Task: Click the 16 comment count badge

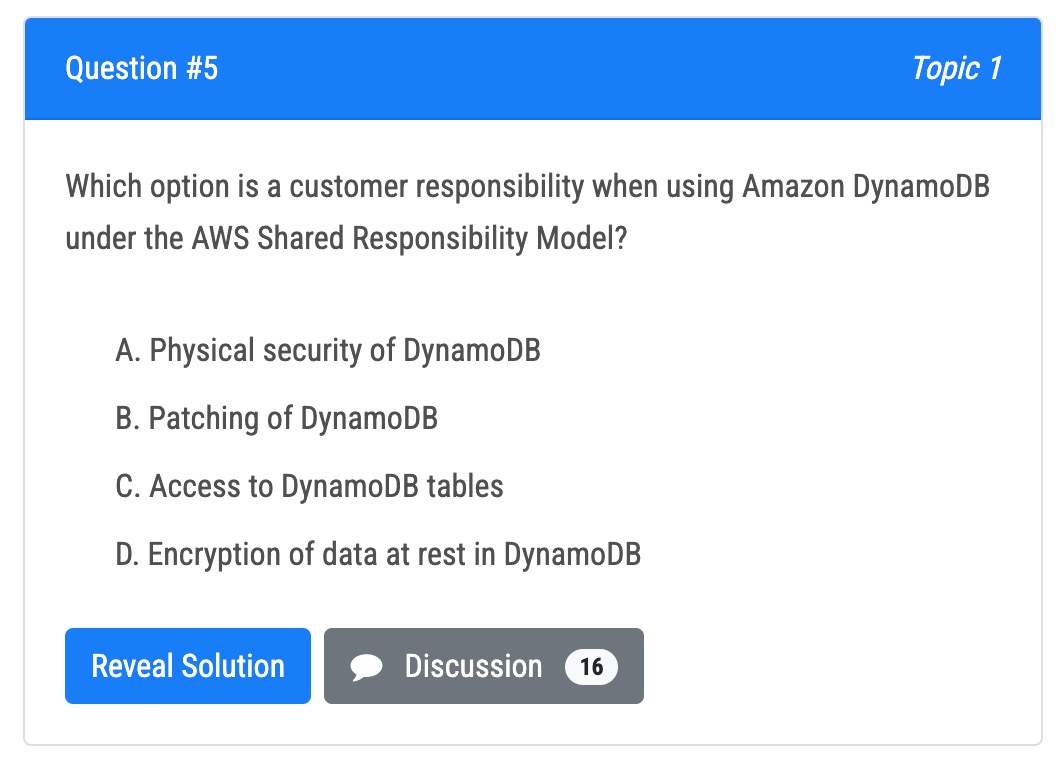Action: click(591, 666)
